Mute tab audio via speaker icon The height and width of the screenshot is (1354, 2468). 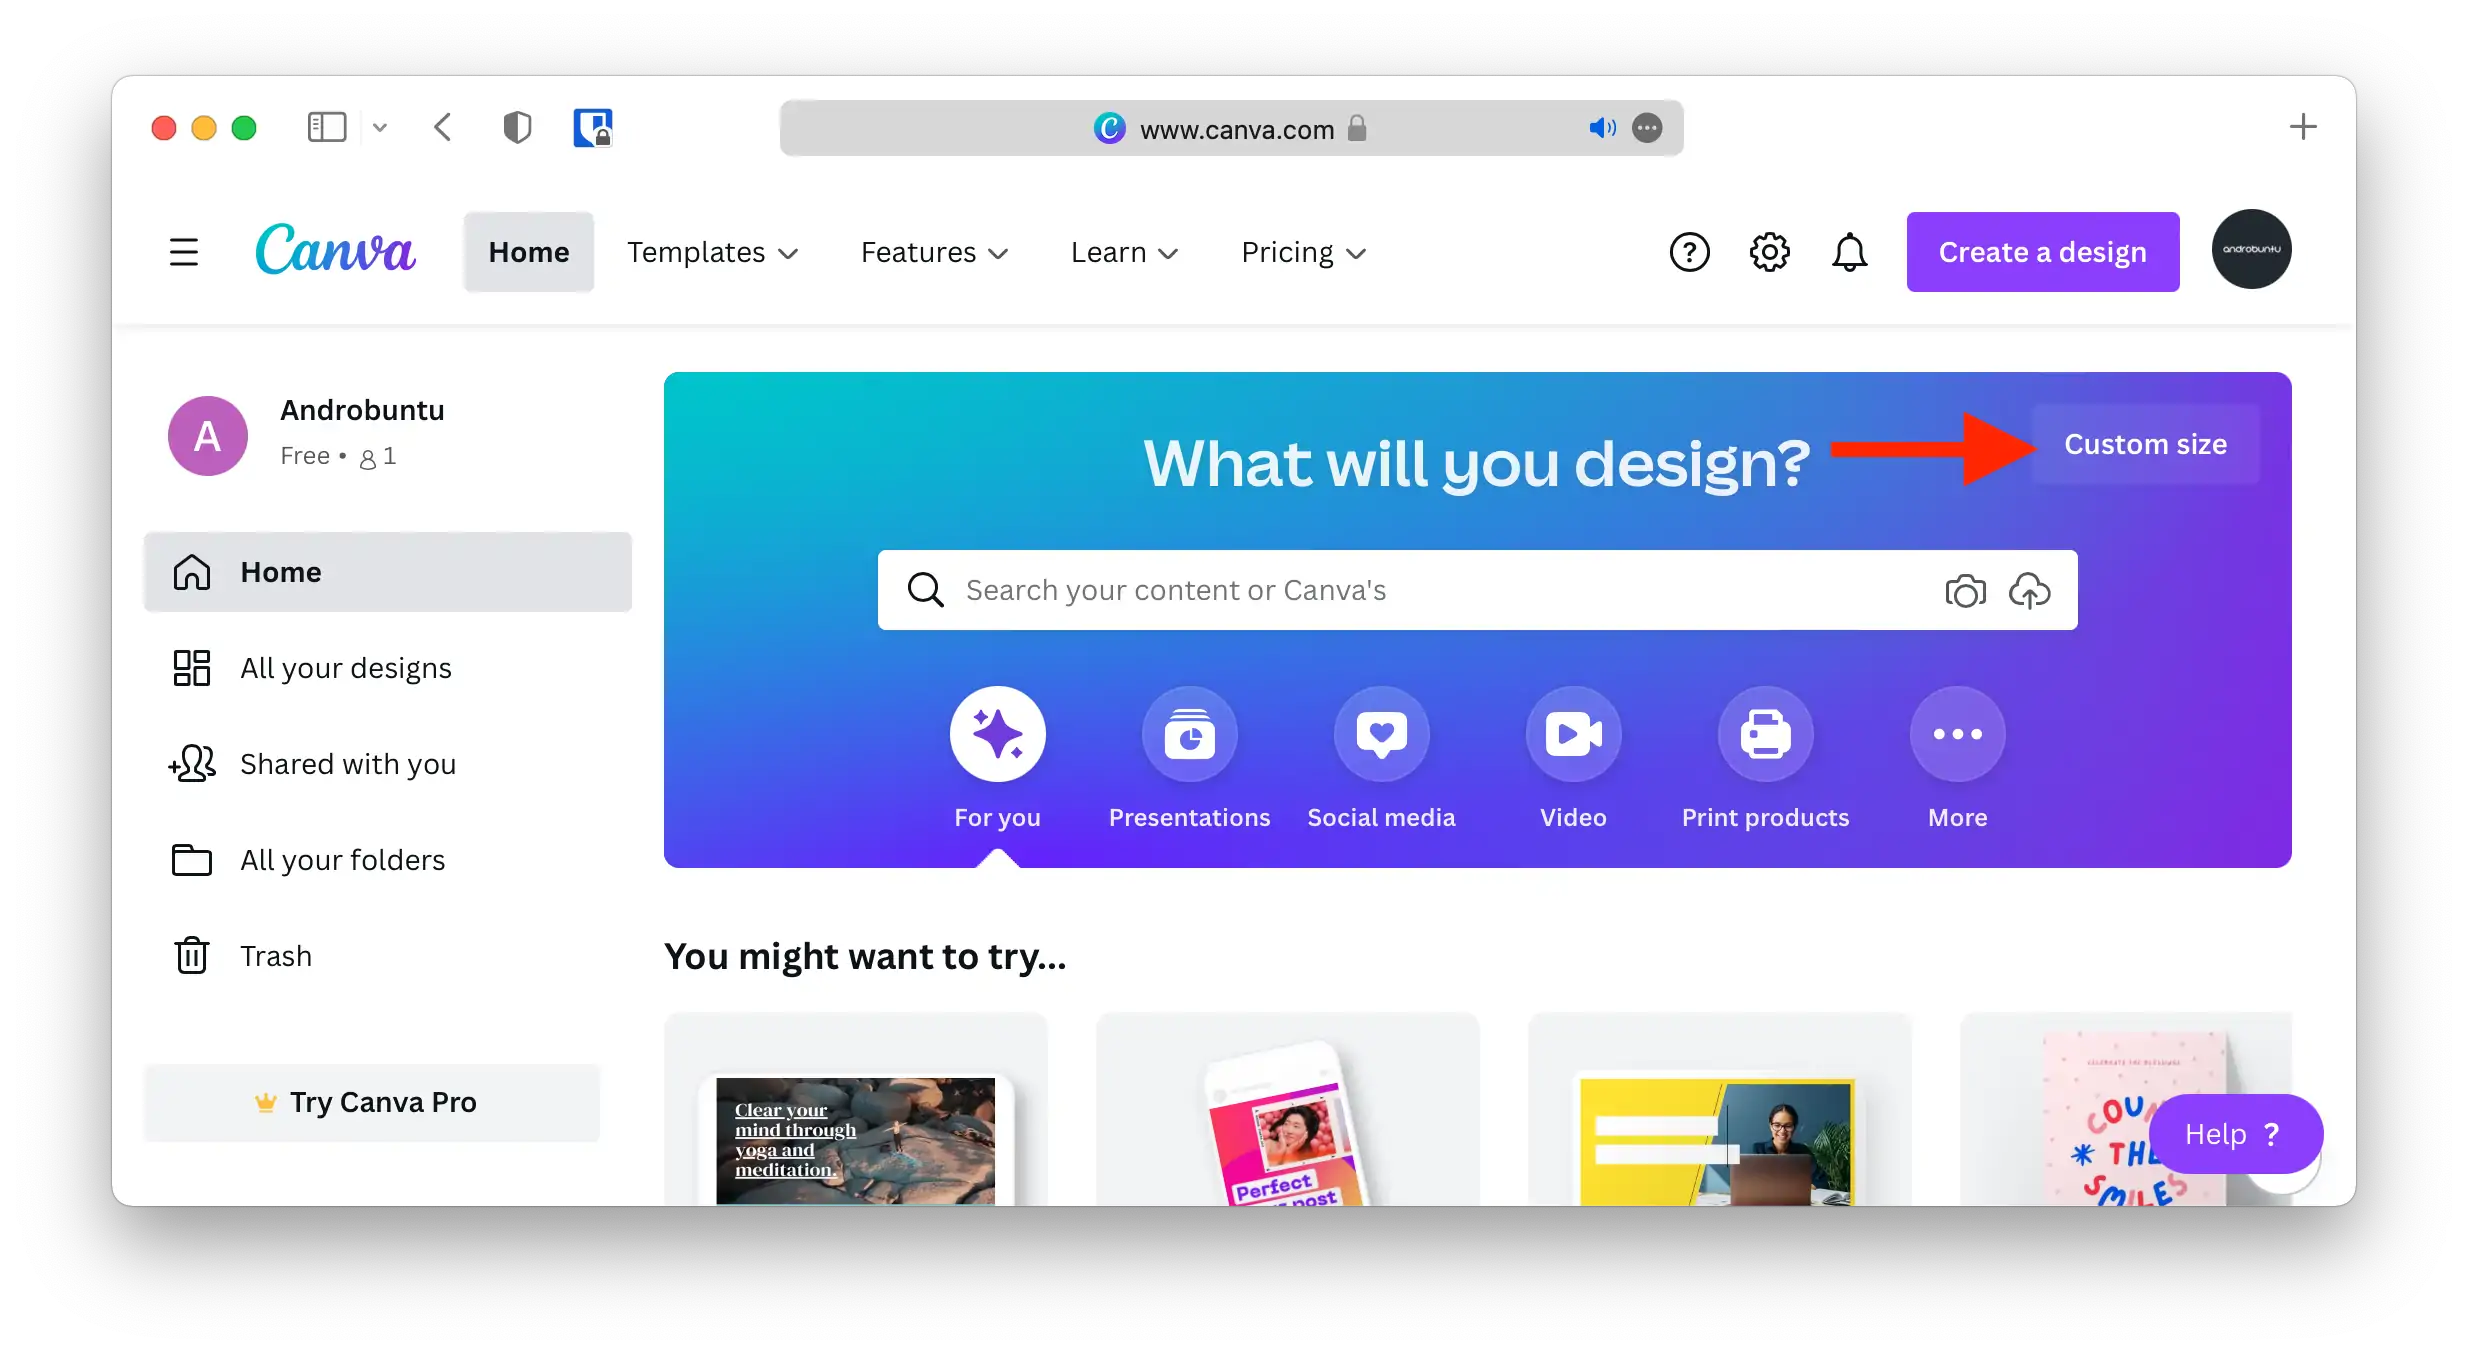click(x=1601, y=128)
